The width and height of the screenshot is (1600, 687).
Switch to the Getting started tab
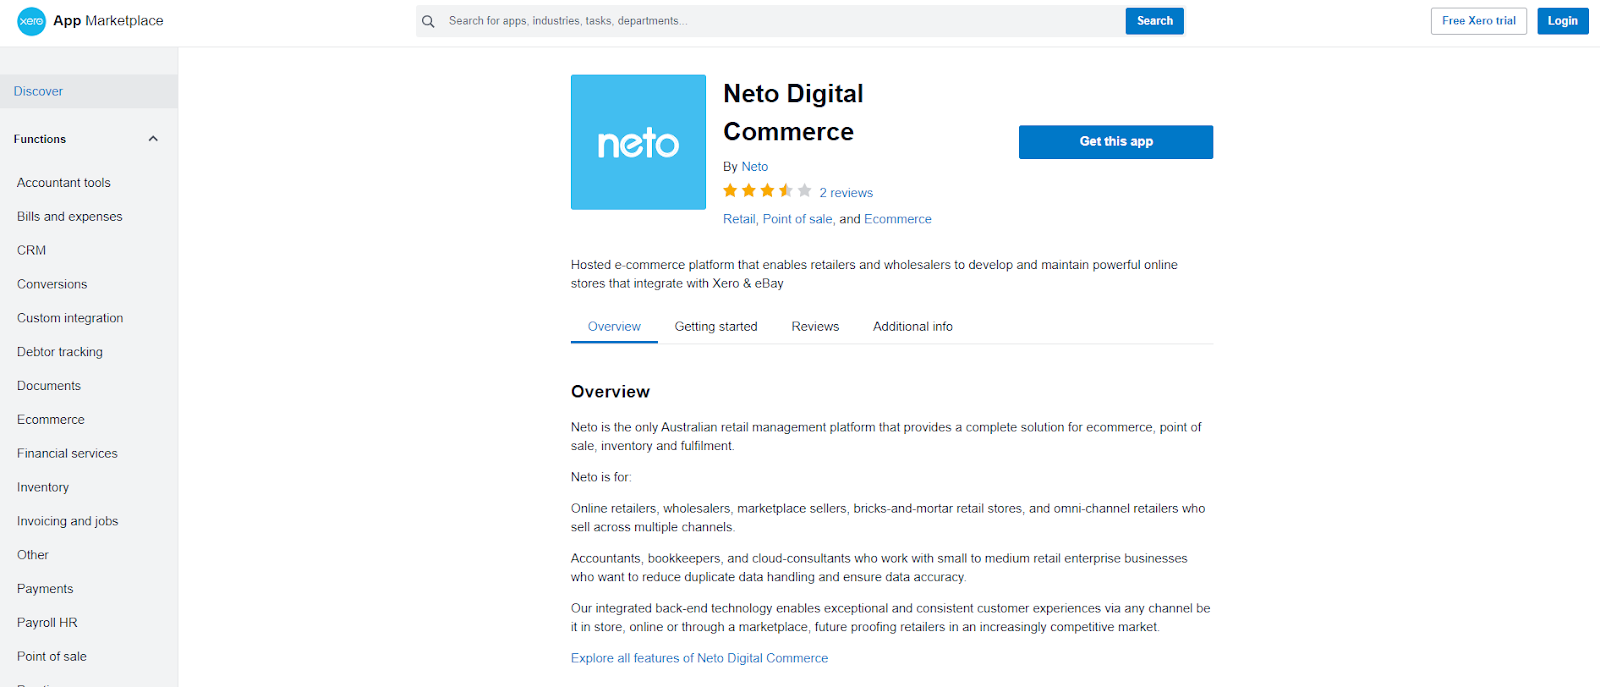[716, 327]
